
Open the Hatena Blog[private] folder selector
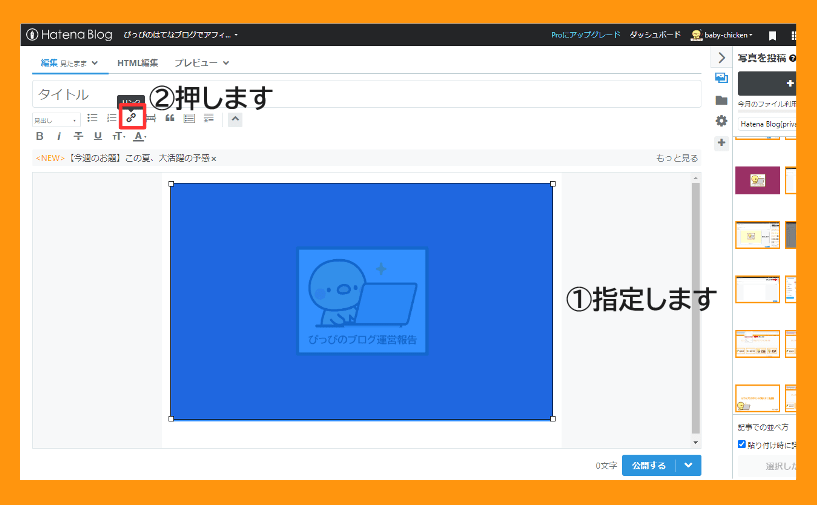coord(767,124)
